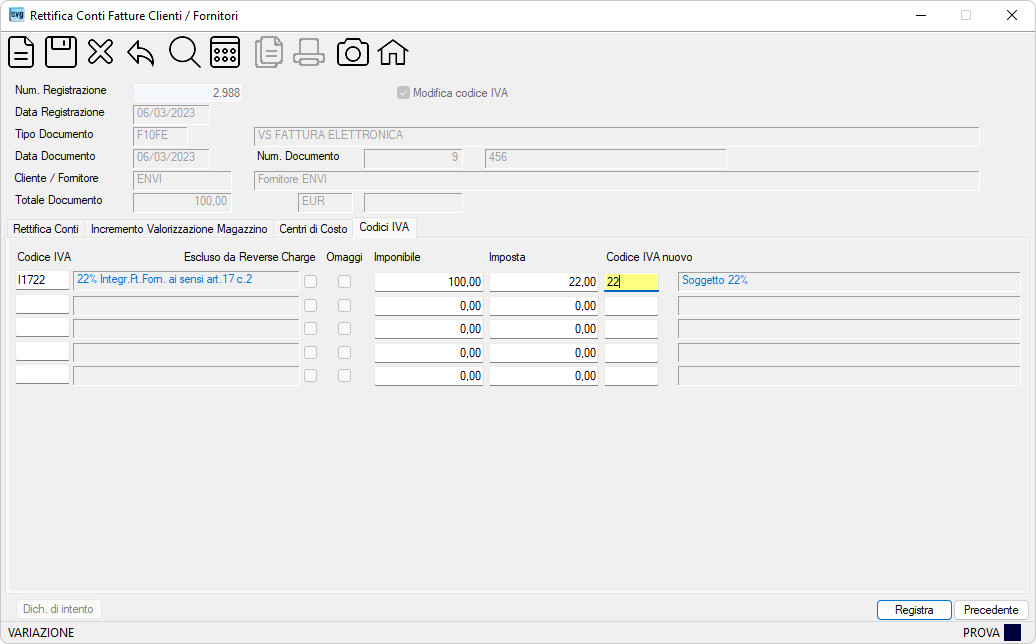
Task: Click the copy documents toolbar icon
Action: tap(269, 52)
